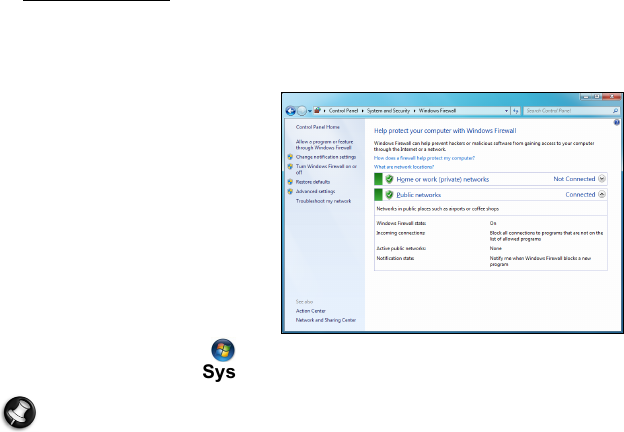The image size is (624, 432).
Task: Open Control Panel Home
Action: click(x=318, y=127)
